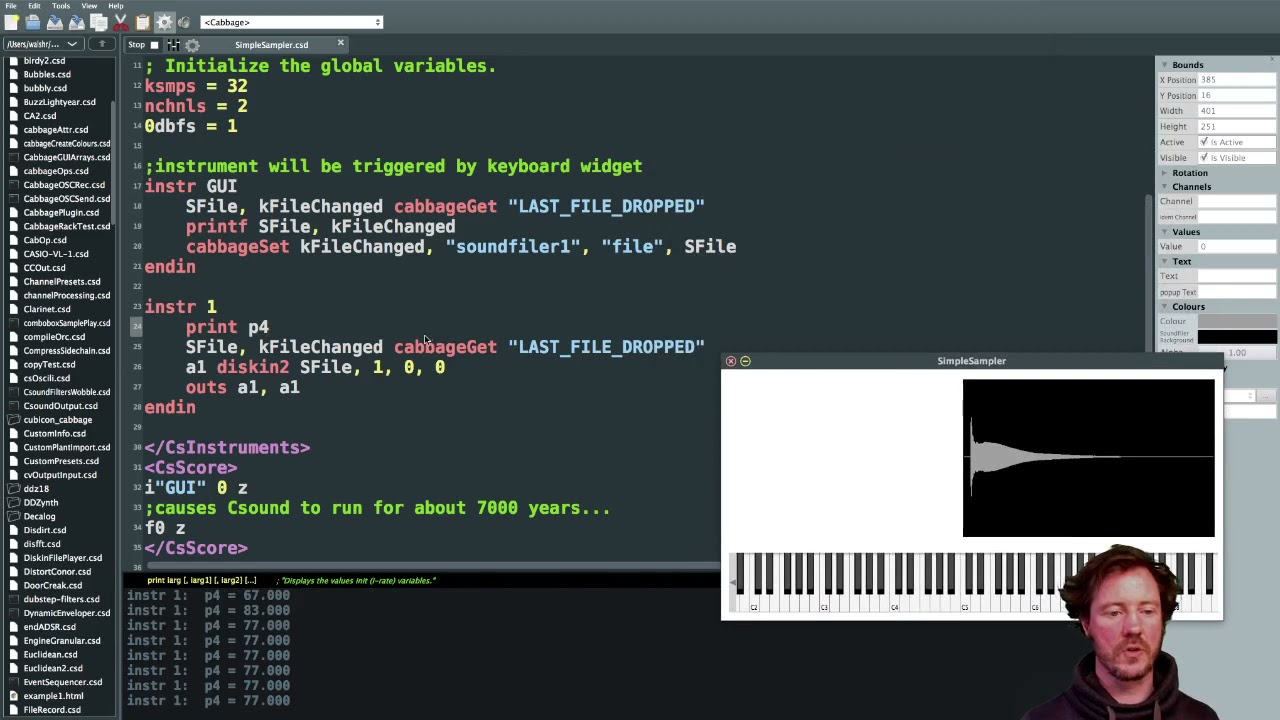The image size is (1280, 720).
Task: Click the X Position field showing 385
Action: (x=1237, y=80)
